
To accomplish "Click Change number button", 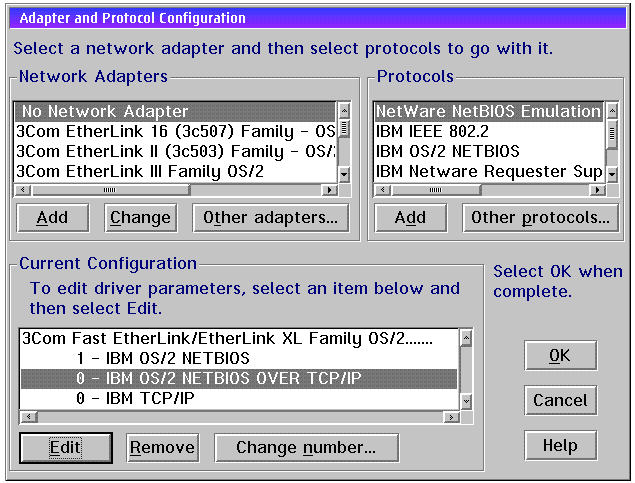I will point(306,447).
